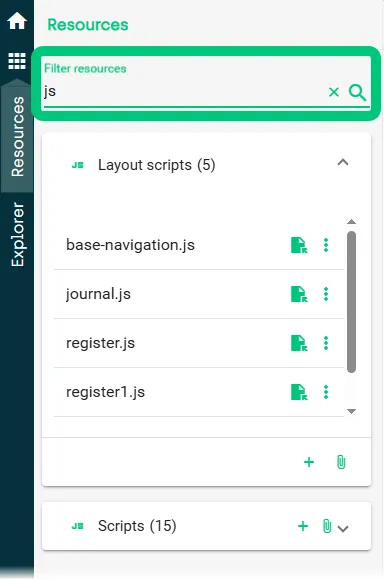Open base-navigation.js file edit icon
Image resolution: width=384 pixels, height=580 pixels.
click(299, 245)
